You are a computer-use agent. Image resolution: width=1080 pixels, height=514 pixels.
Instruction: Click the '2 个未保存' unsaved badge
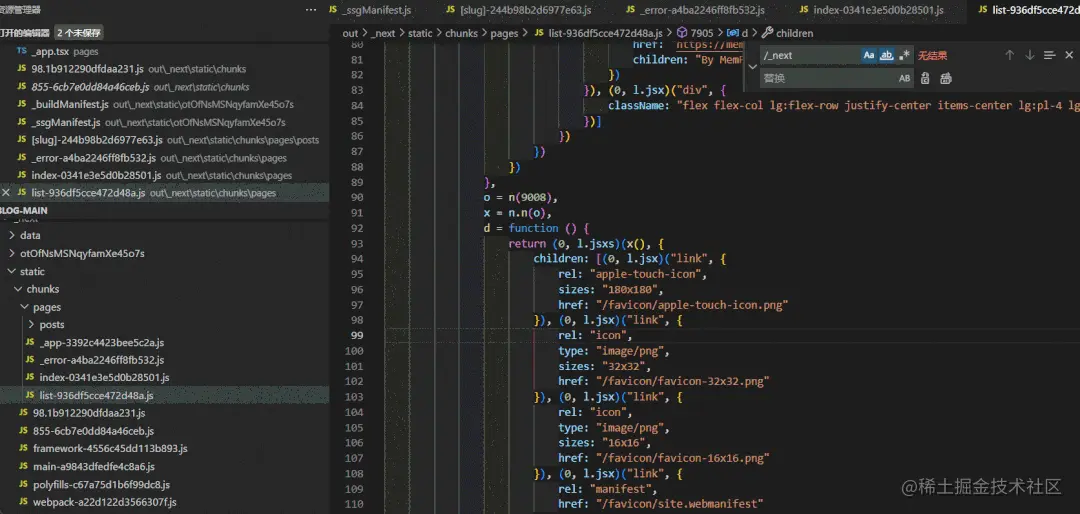pos(79,32)
